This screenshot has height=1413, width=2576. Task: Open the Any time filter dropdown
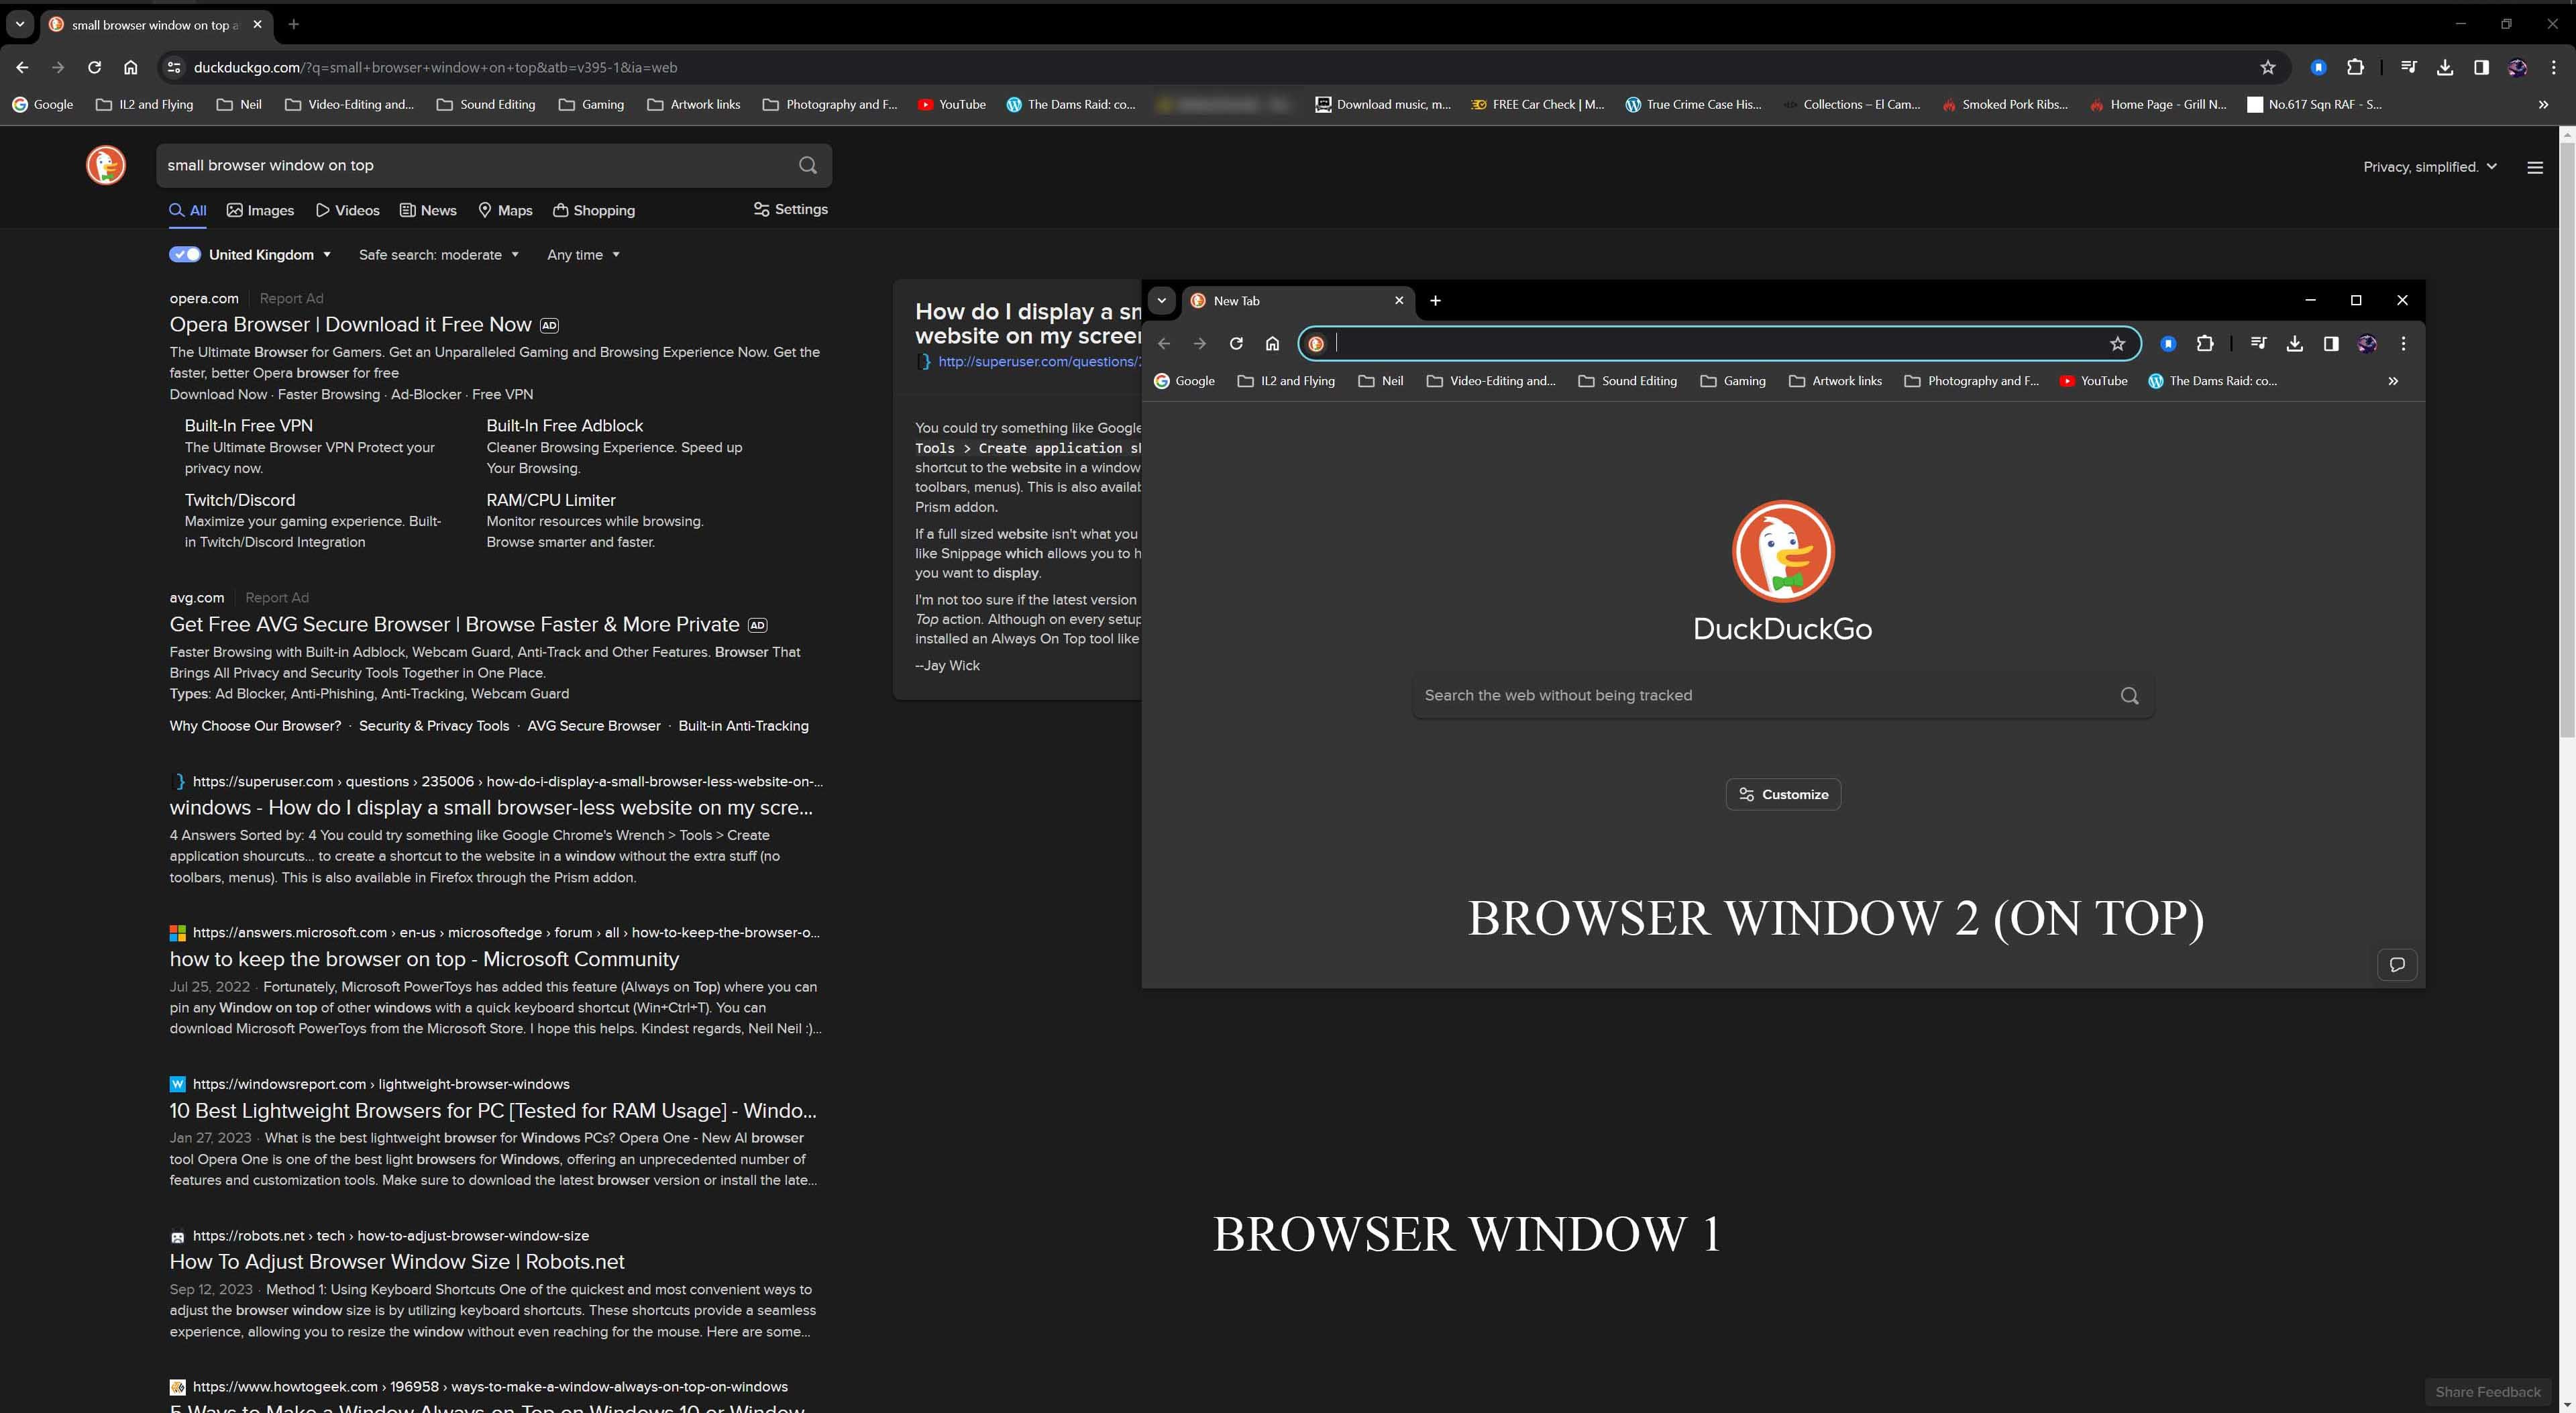(x=584, y=254)
